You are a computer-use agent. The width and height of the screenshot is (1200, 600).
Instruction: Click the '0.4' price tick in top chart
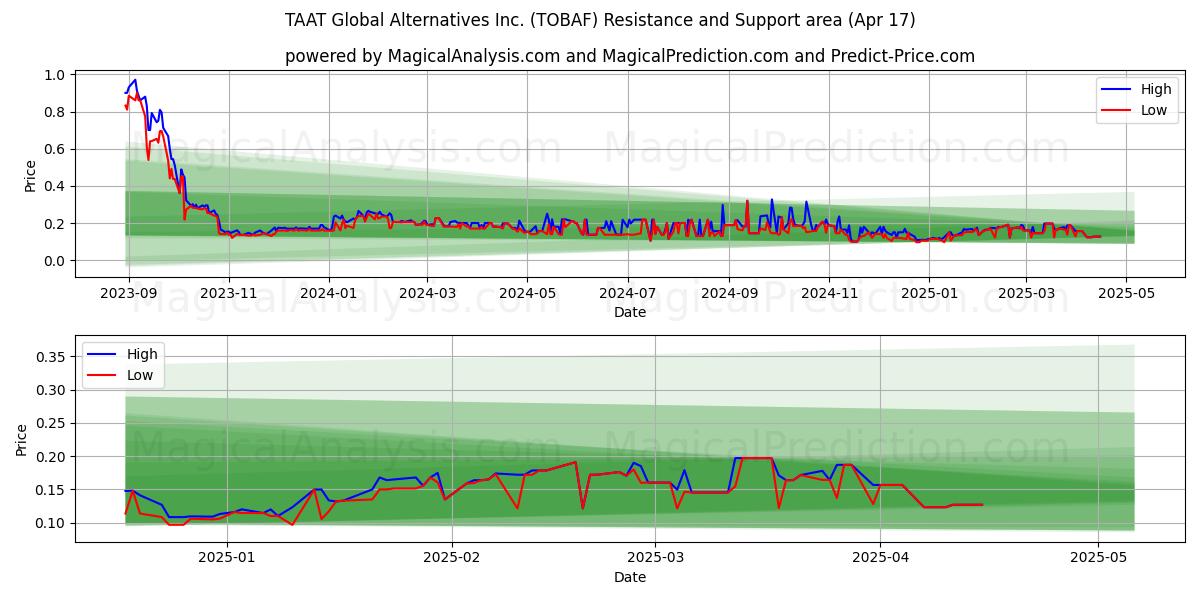click(x=55, y=186)
